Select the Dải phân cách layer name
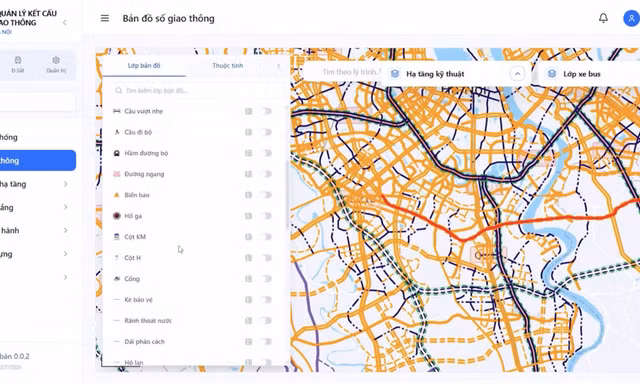 144,342
